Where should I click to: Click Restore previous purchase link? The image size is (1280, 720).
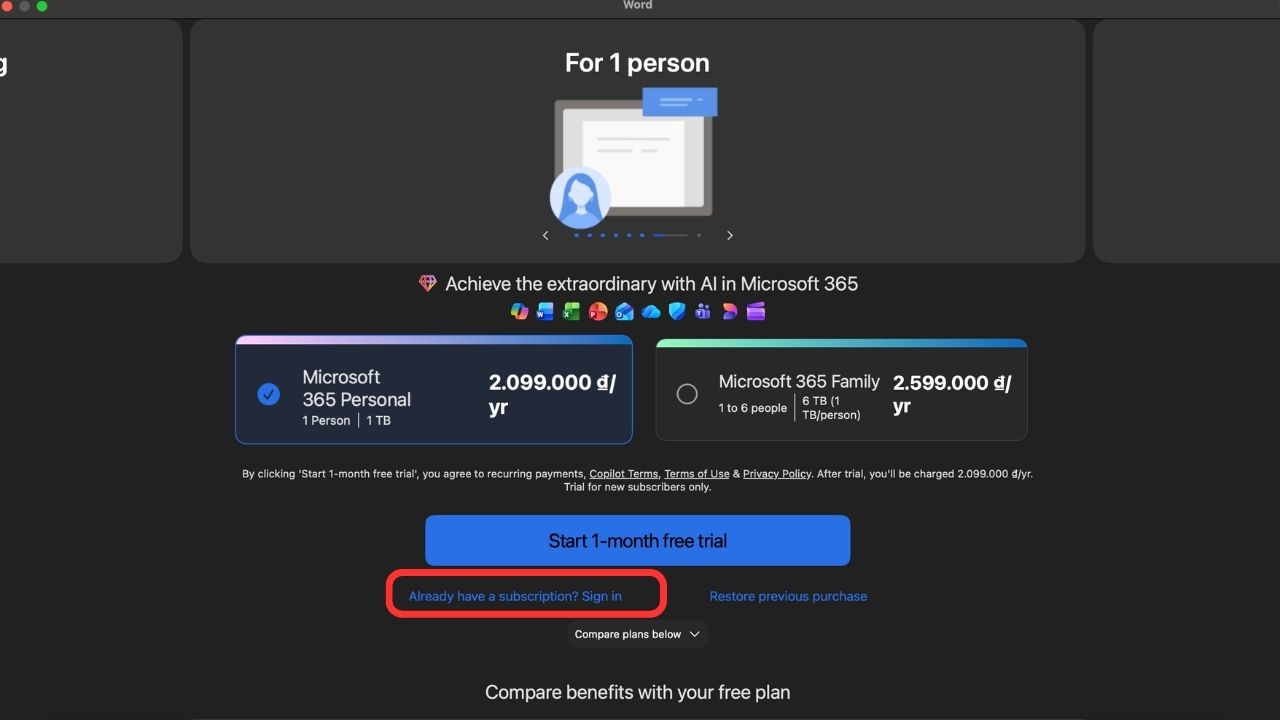[788, 596]
